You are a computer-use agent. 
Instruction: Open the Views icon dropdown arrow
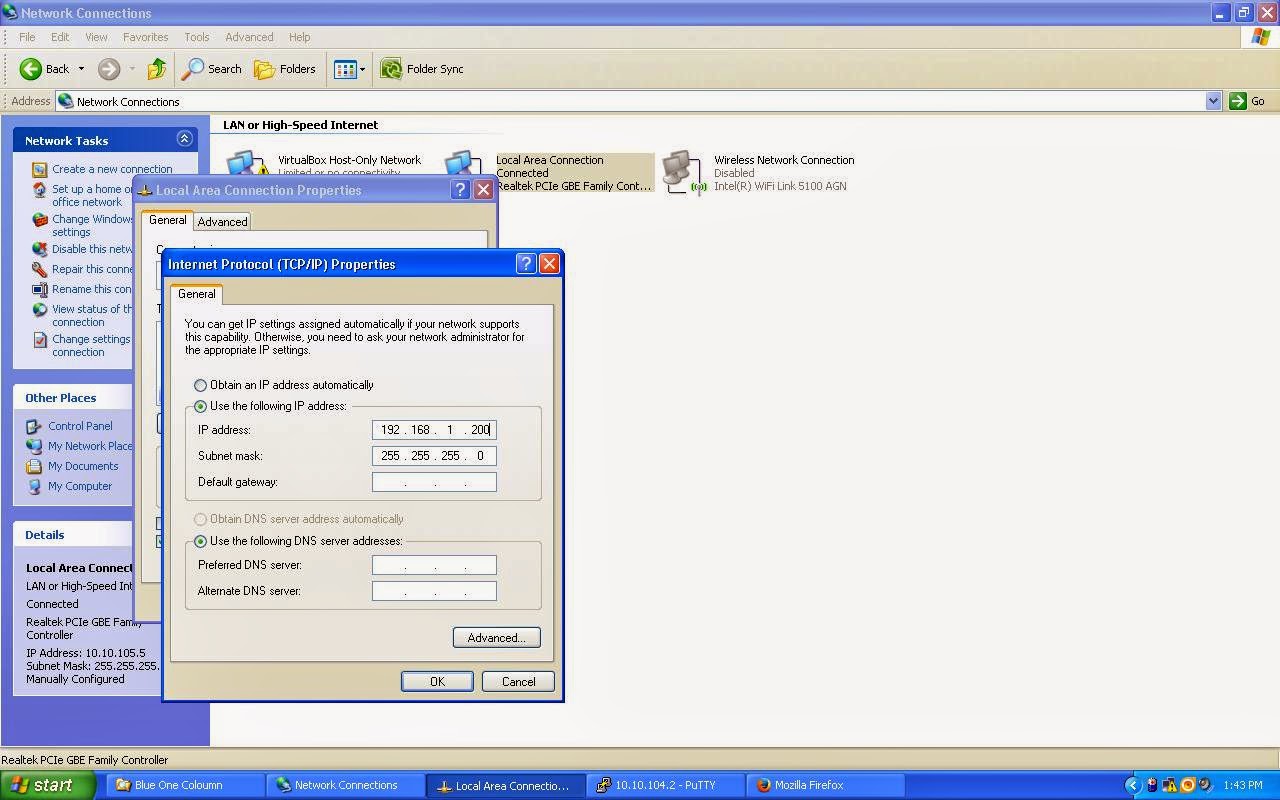[362, 69]
